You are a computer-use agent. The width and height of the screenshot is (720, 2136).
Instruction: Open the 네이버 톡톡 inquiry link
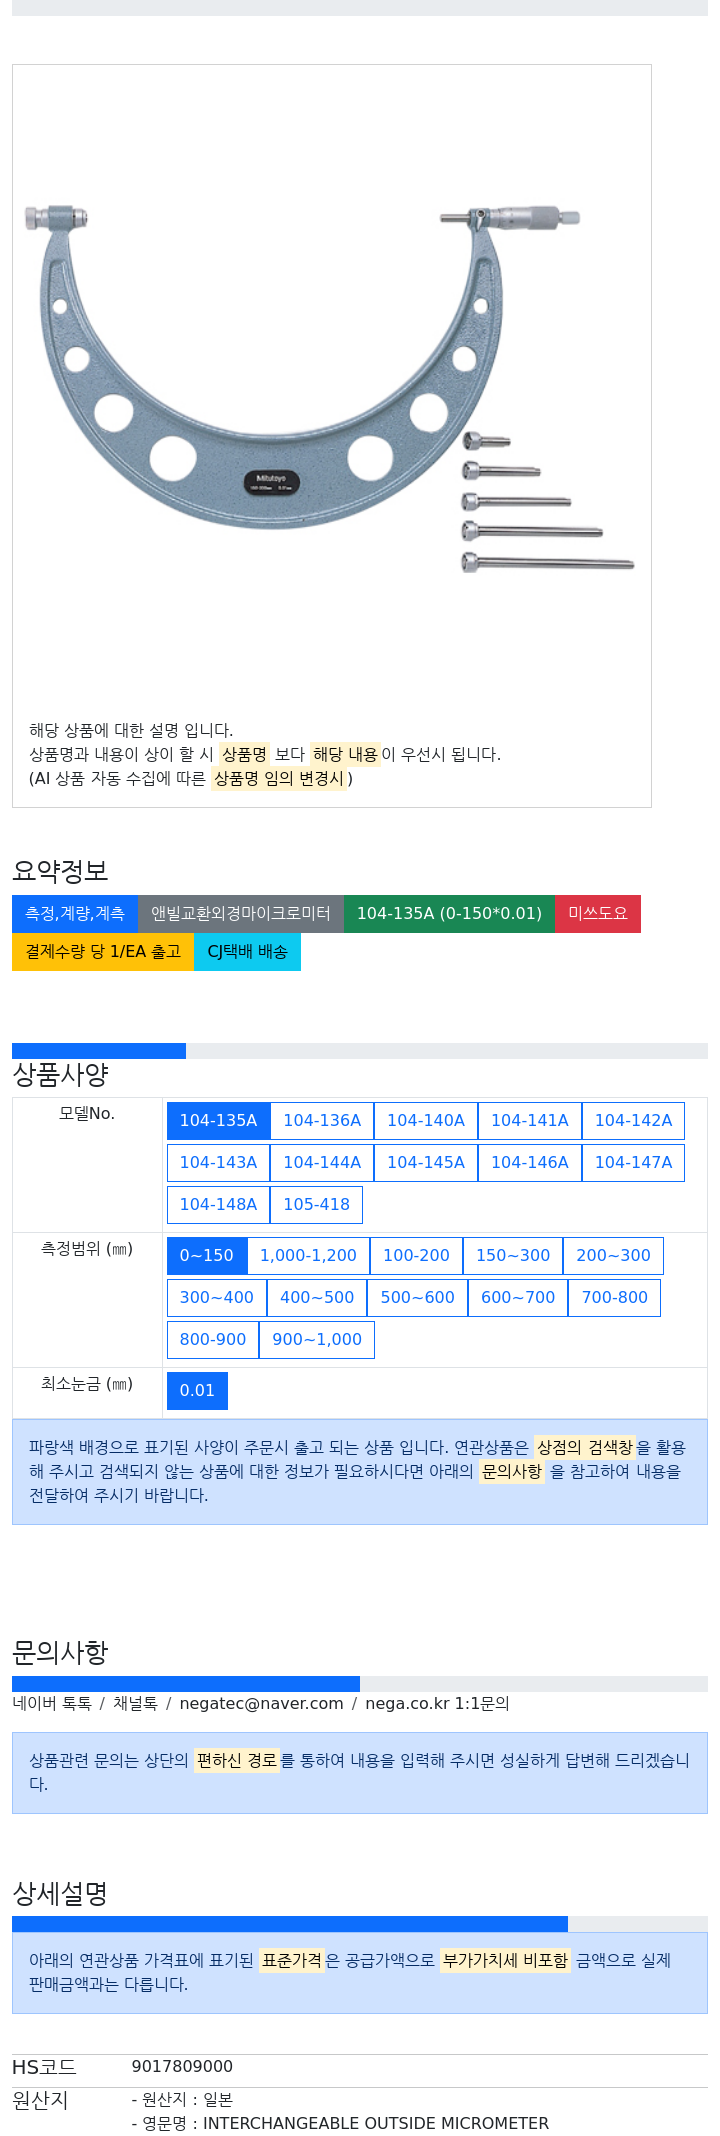[52, 1704]
